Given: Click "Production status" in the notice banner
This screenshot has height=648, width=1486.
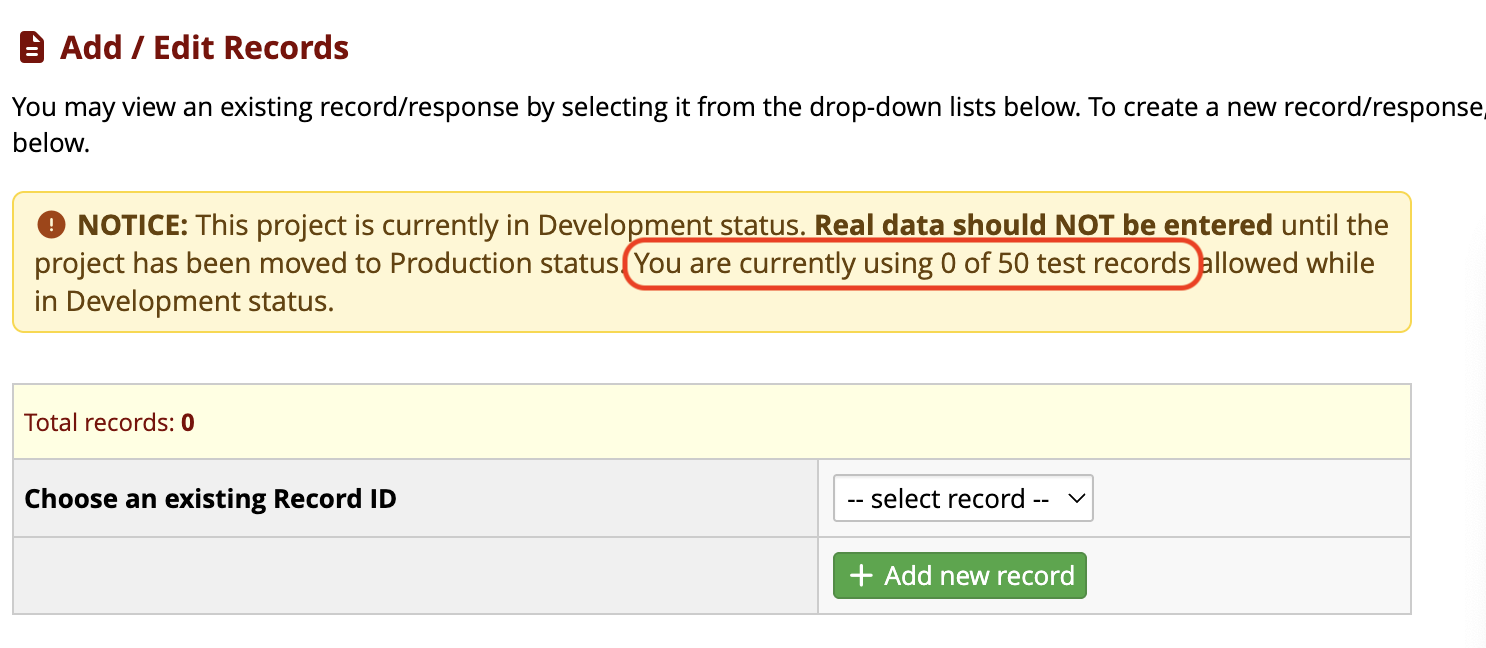Looking at the screenshot, I should pyautogui.click(x=500, y=264).
